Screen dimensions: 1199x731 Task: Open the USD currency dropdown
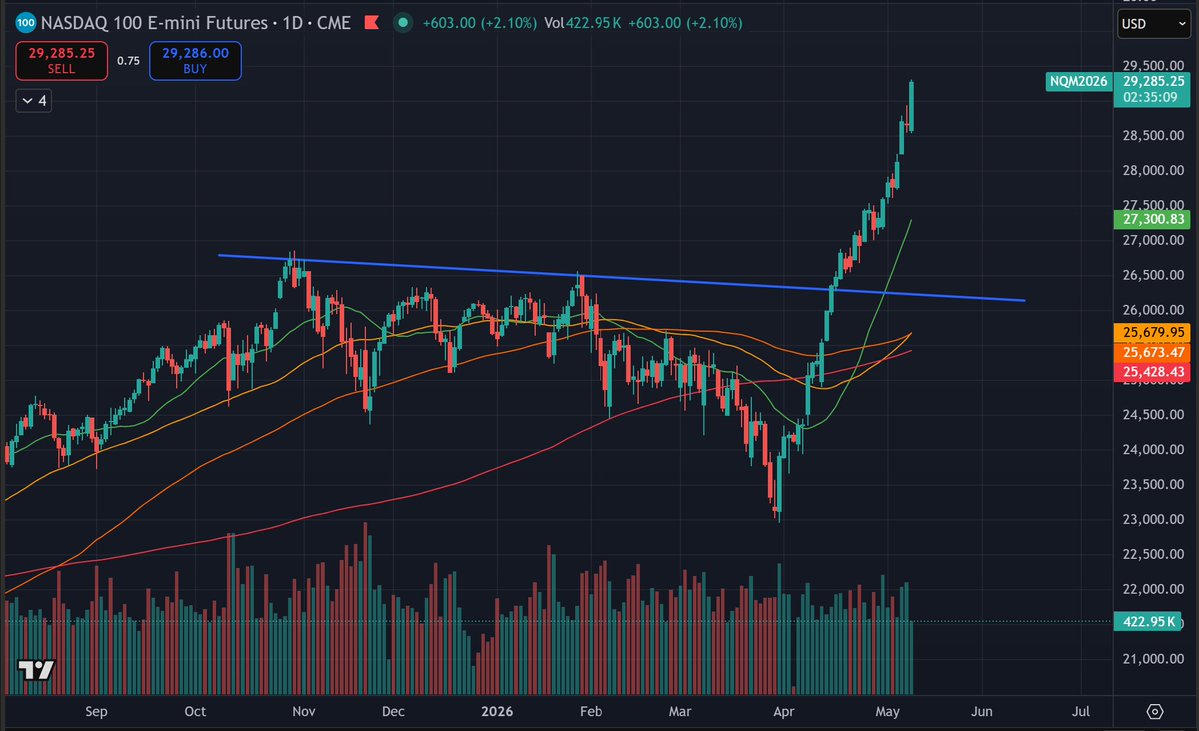(x=1153, y=24)
